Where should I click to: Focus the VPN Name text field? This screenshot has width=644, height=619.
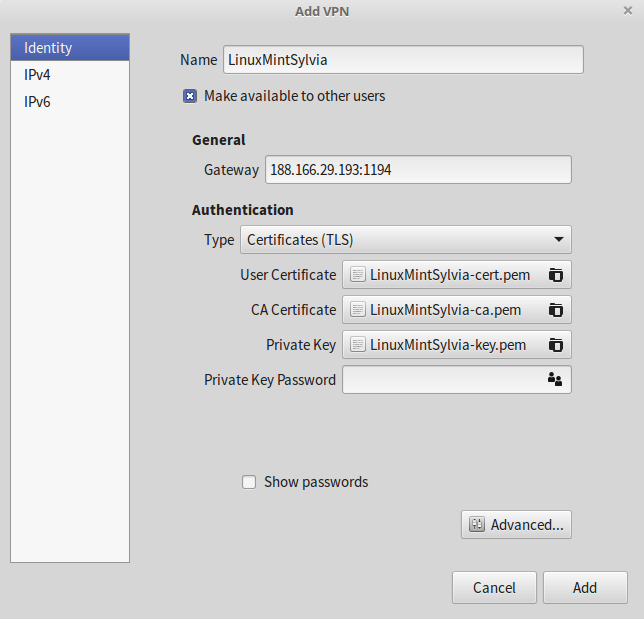402,60
